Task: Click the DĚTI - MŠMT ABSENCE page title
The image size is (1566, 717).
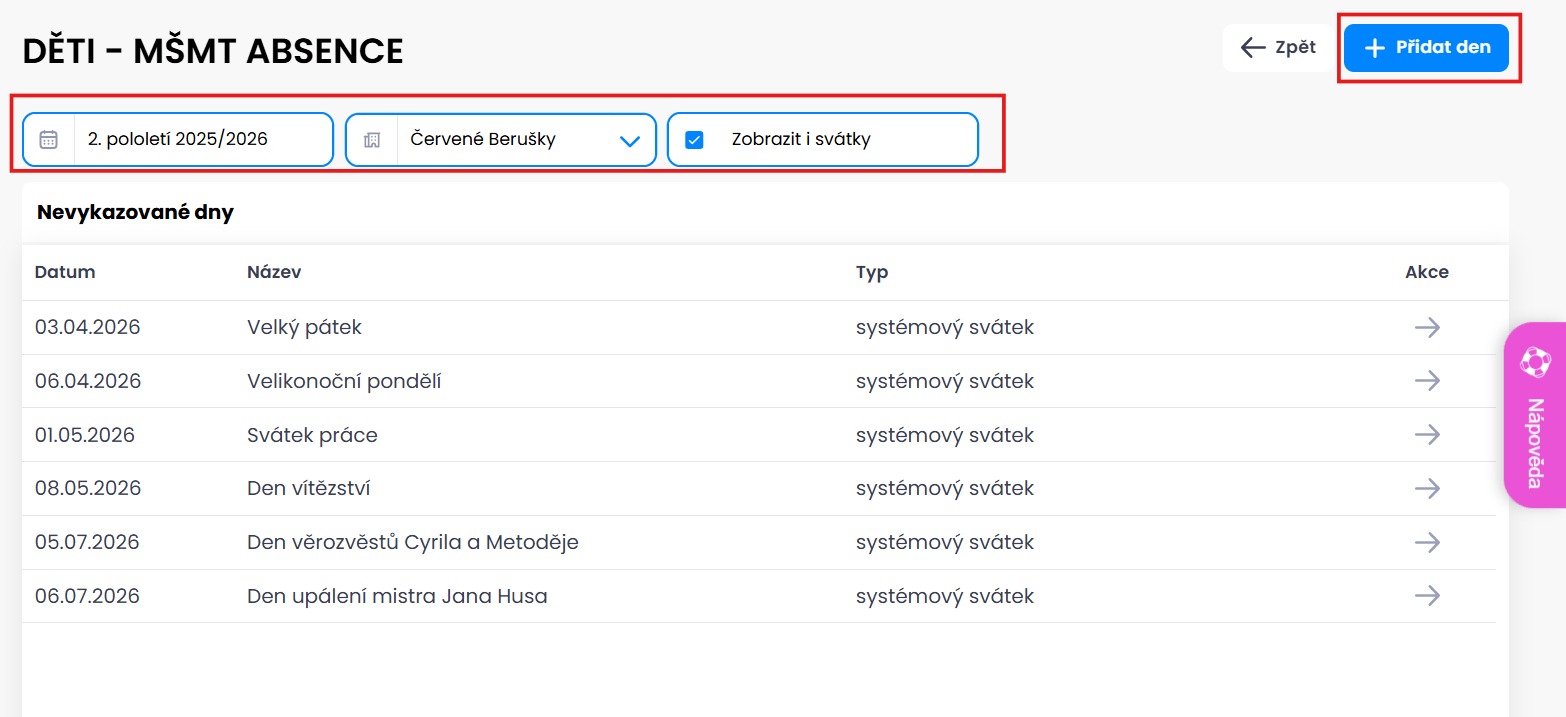Action: tap(213, 51)
